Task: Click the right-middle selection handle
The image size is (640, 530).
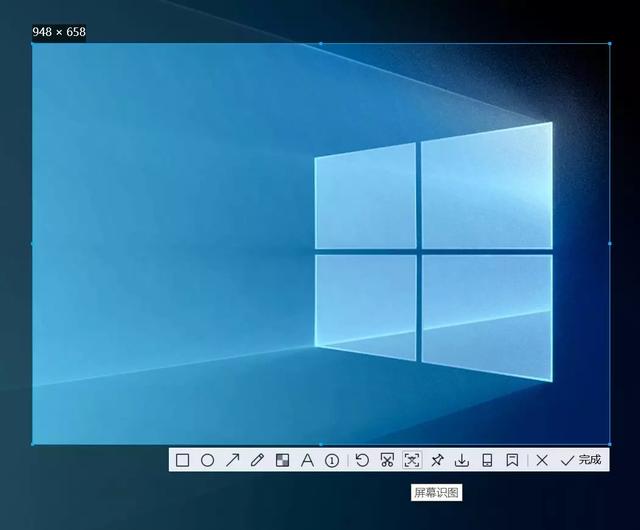Action: 609,242
